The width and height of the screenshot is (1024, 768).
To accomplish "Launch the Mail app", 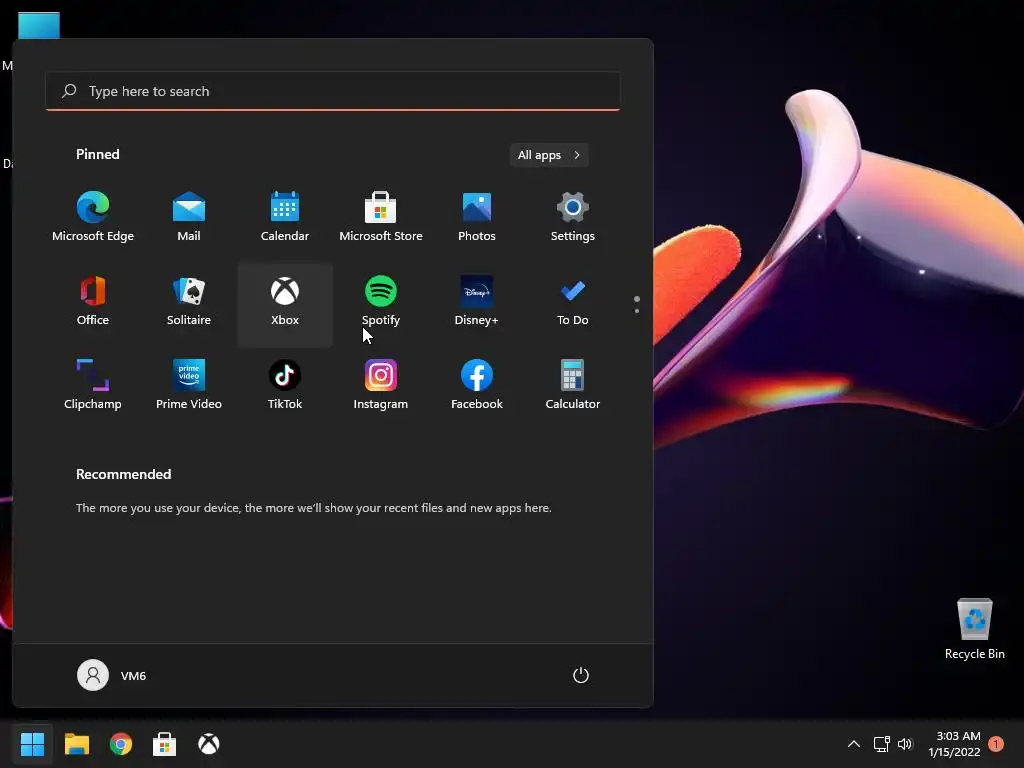I will point(189,217).
